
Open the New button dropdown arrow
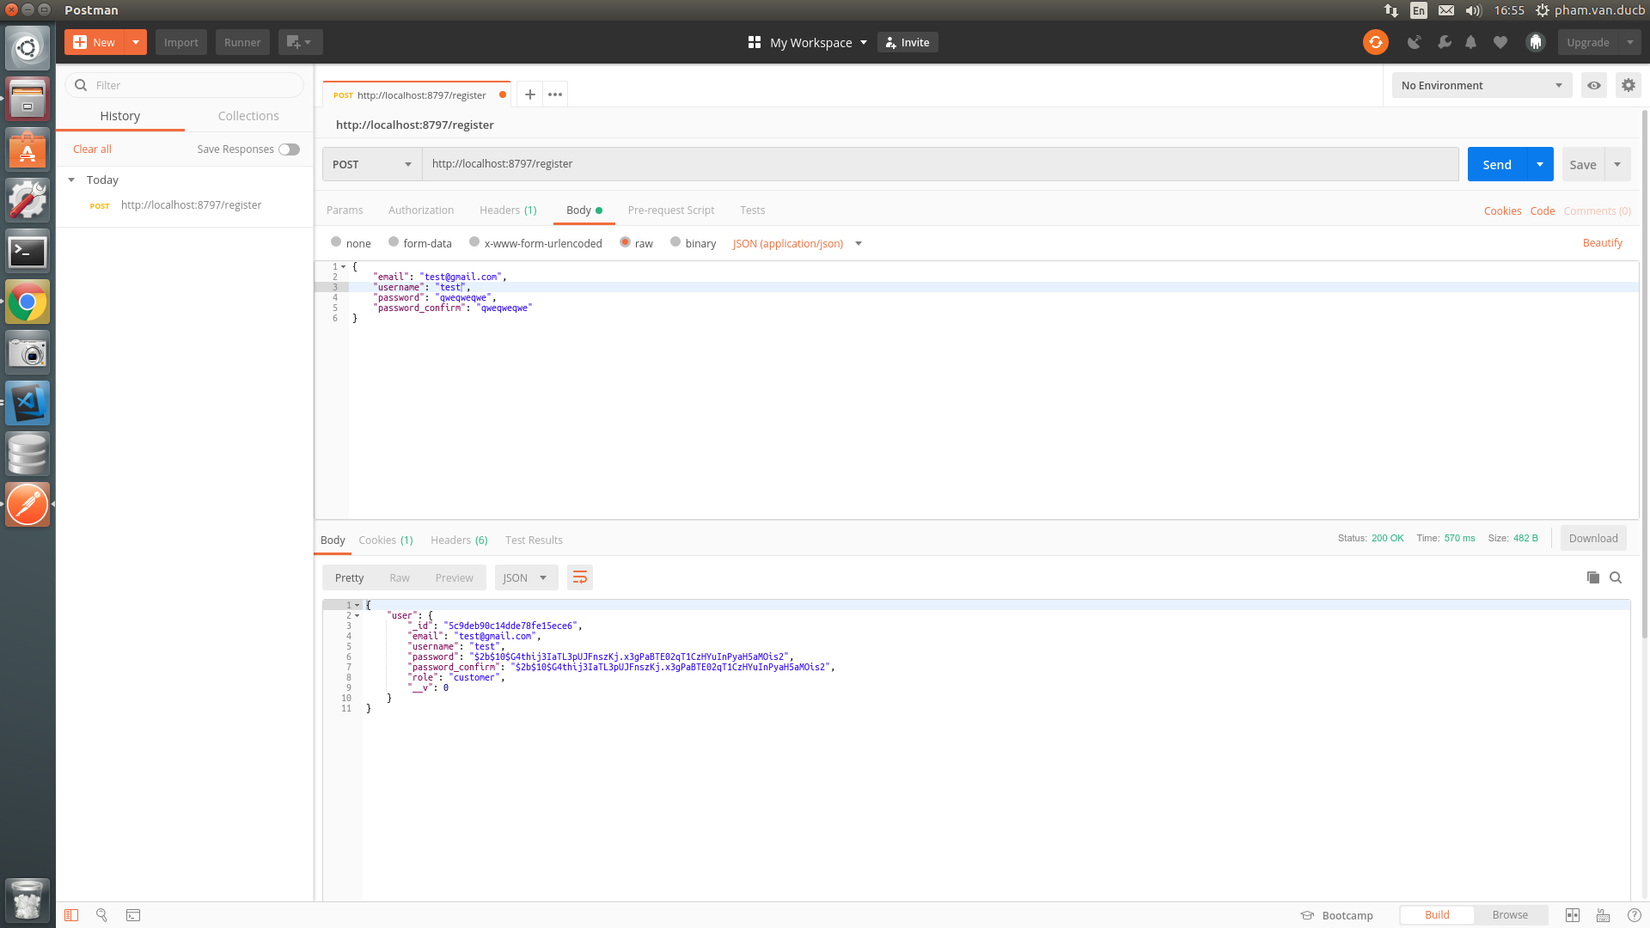tap(136, 42)
